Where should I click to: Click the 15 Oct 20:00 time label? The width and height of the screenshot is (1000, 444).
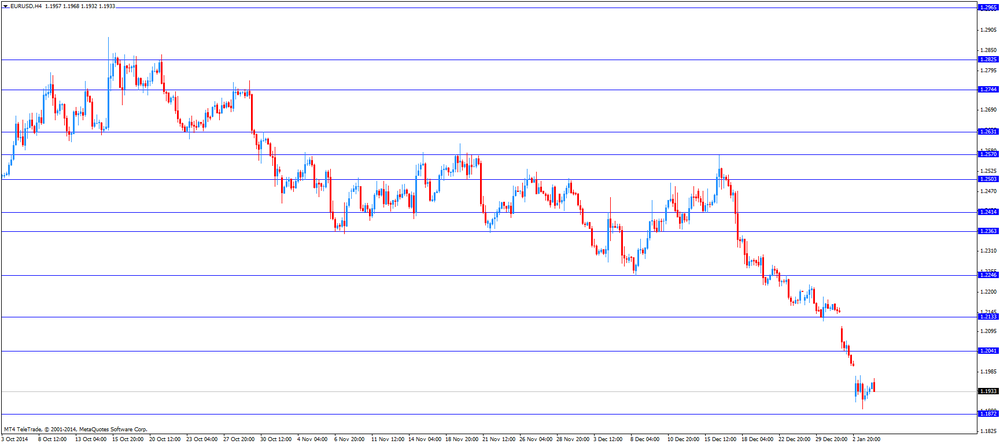(128, 440)
